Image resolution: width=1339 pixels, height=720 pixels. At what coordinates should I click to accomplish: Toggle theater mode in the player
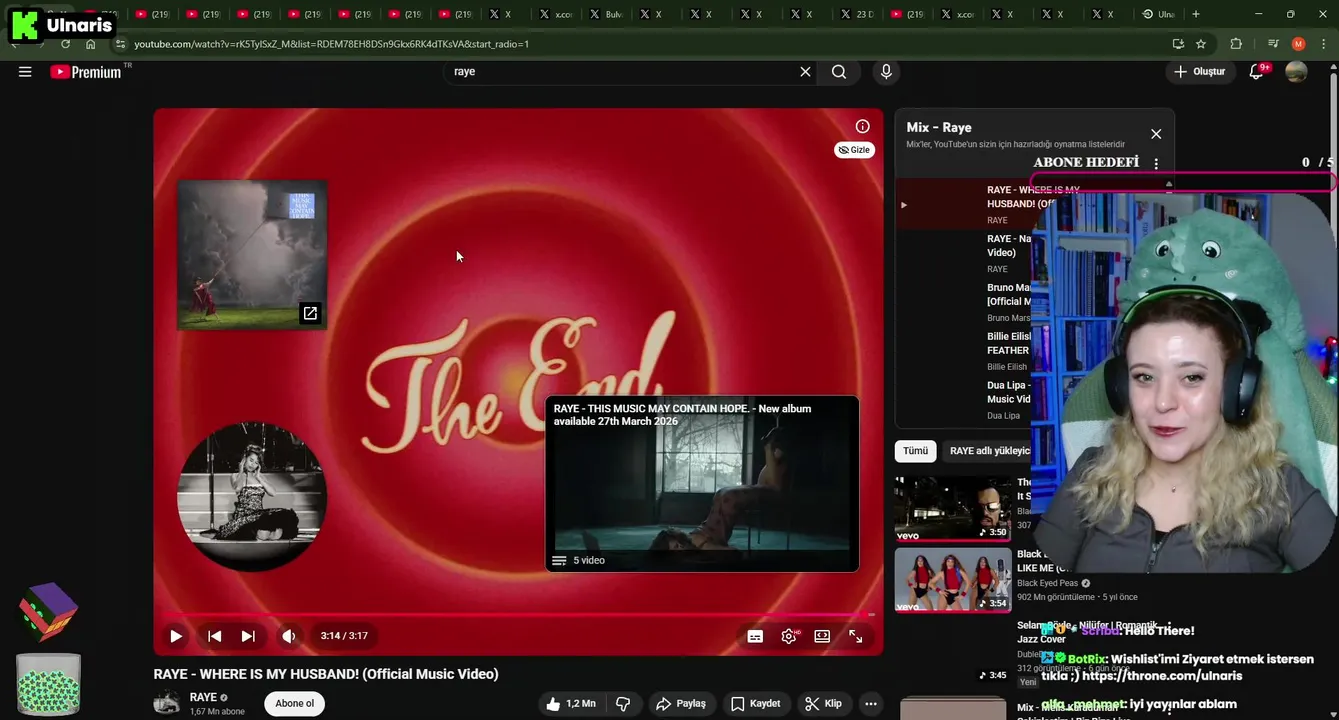(822, 636)
